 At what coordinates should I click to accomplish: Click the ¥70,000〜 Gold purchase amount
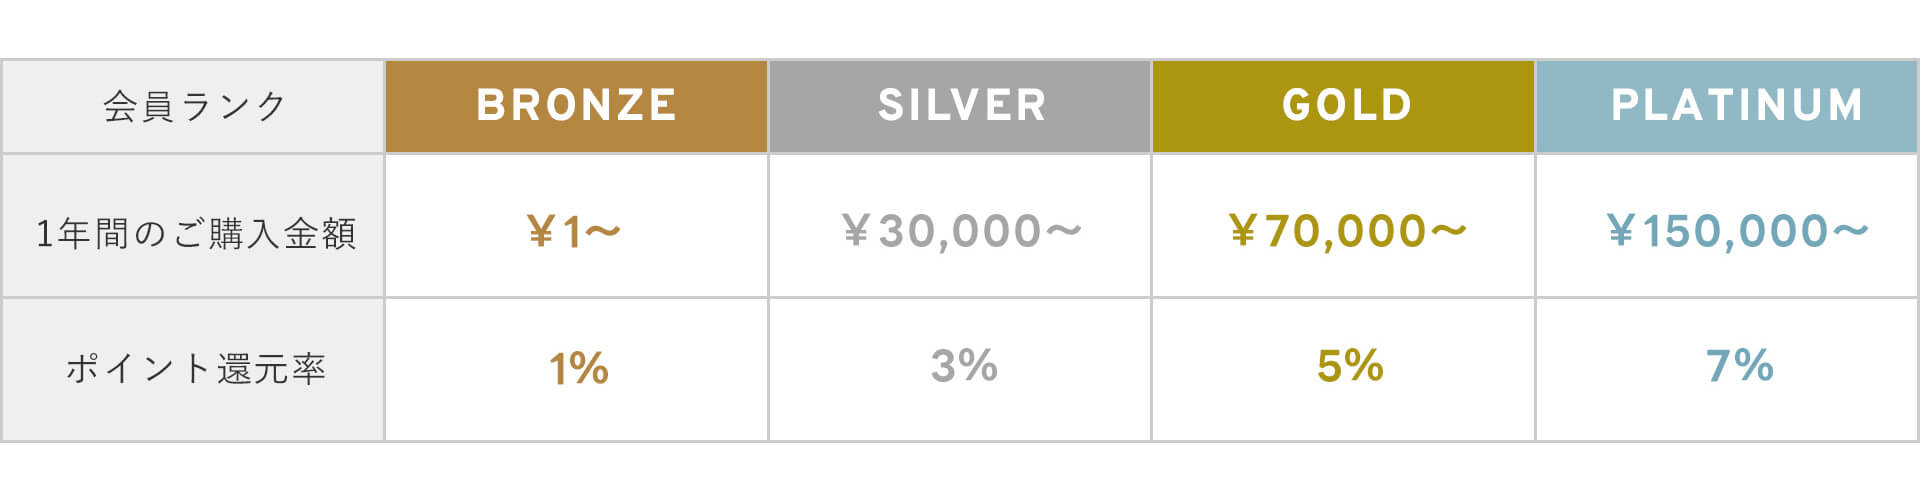pyautogui.click(x=1347, y=231)
